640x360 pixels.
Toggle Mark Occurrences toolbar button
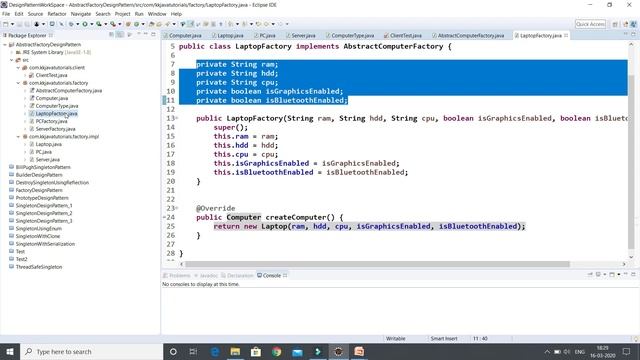[x=190, y=24]
